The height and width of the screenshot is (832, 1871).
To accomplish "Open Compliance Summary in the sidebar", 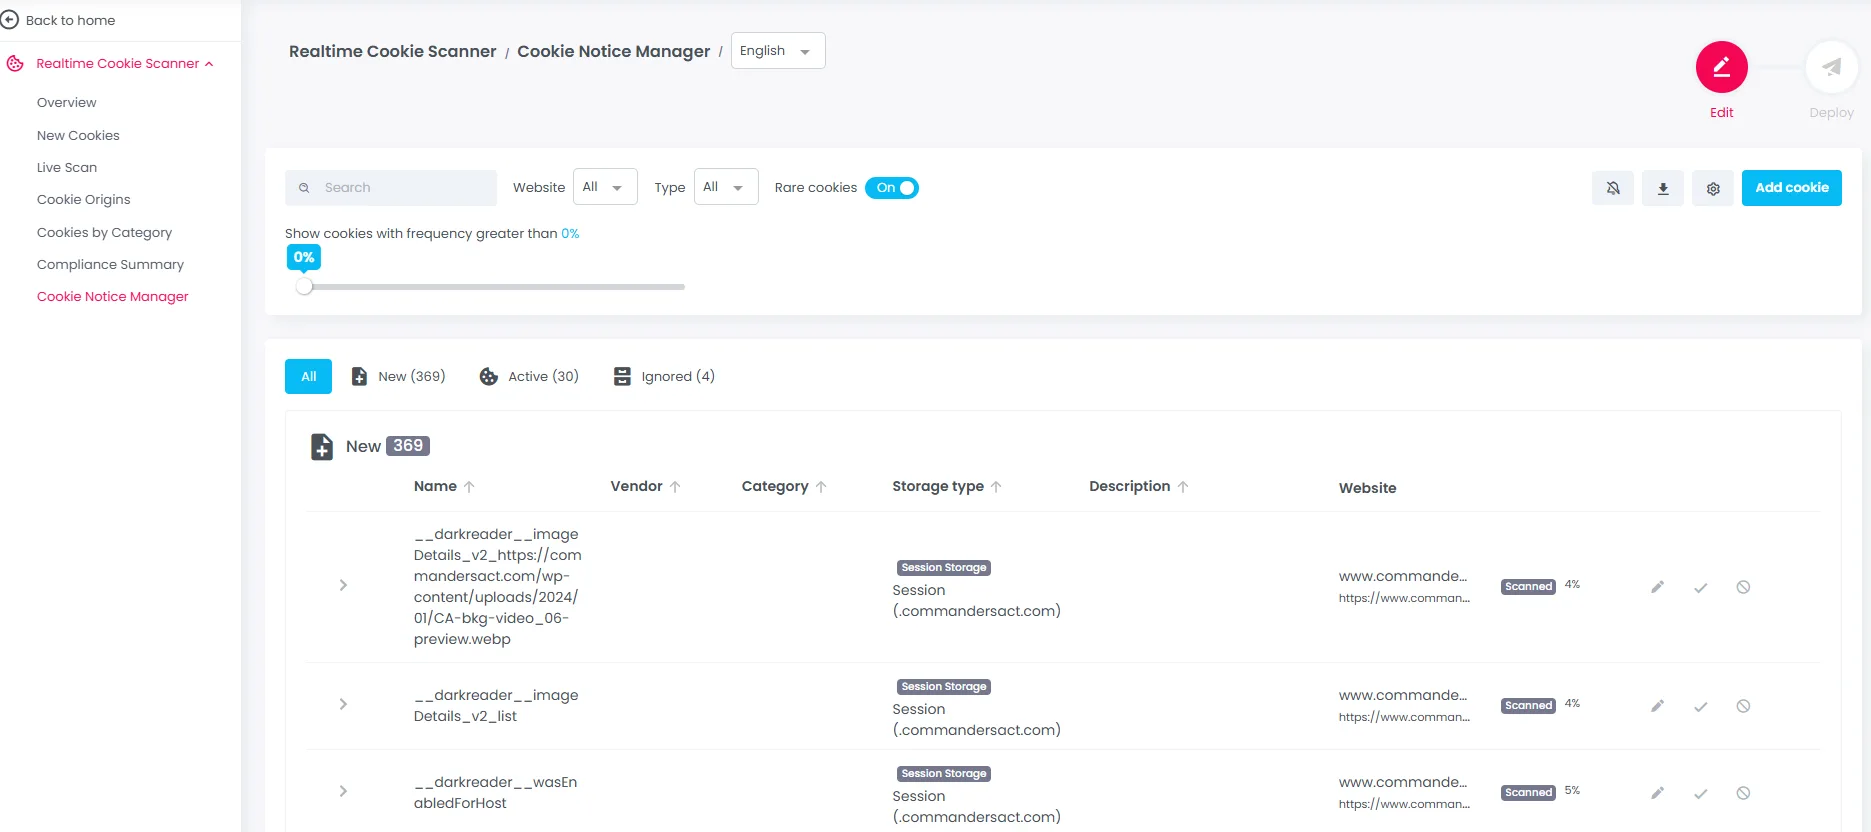I will coord(111,265).
